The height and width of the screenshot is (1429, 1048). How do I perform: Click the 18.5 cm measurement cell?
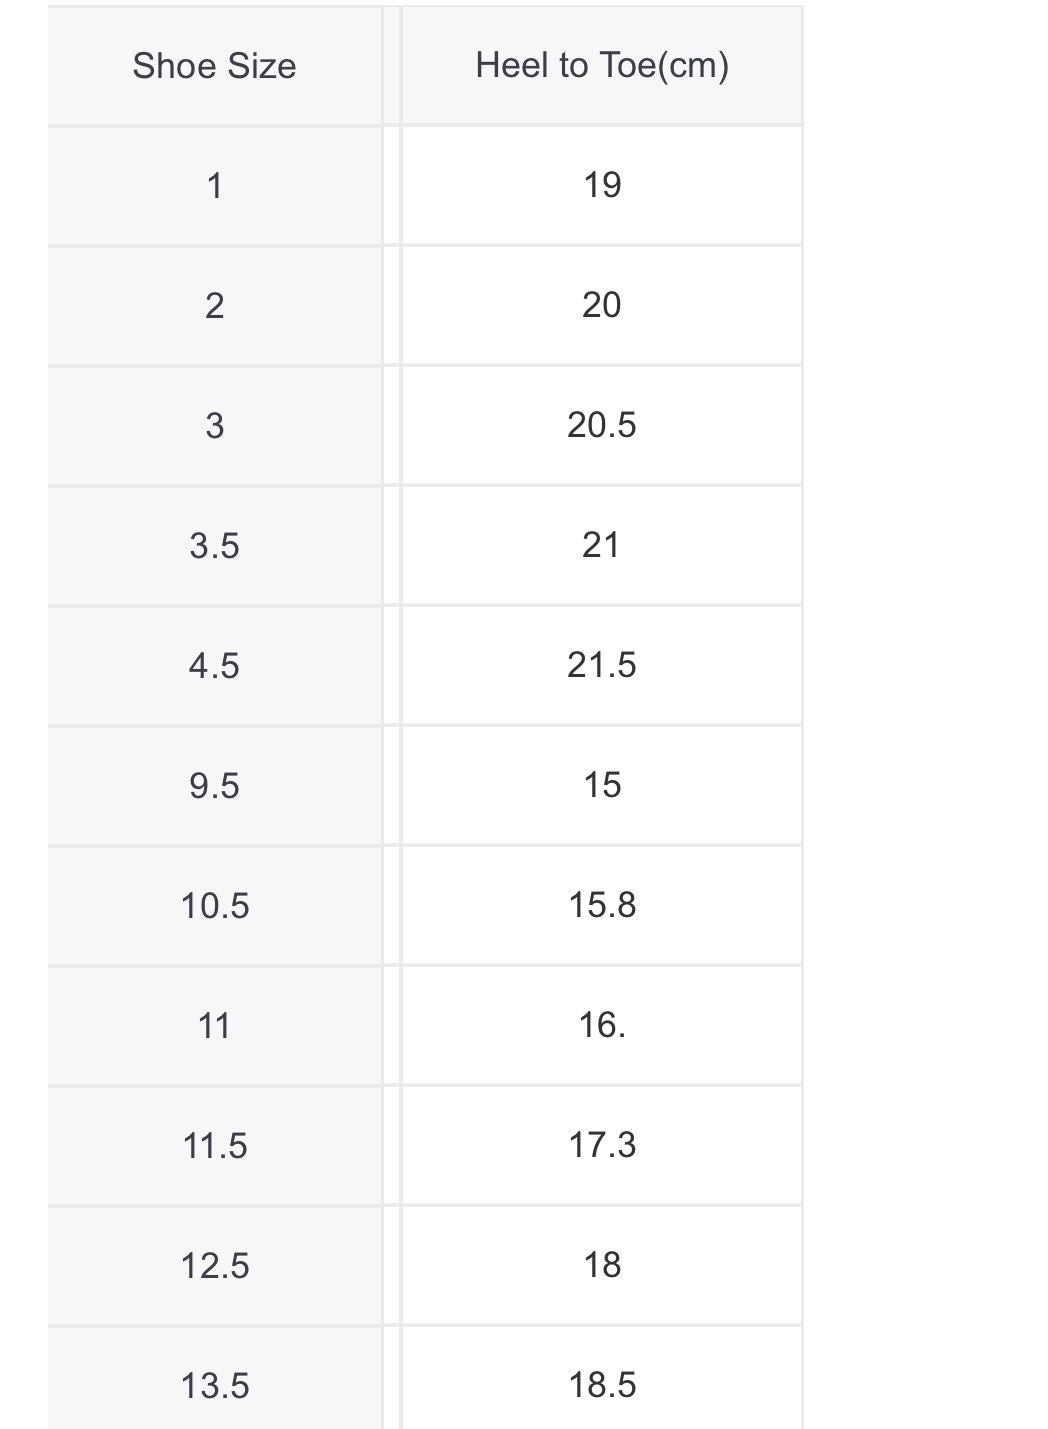pos(602,1379)
